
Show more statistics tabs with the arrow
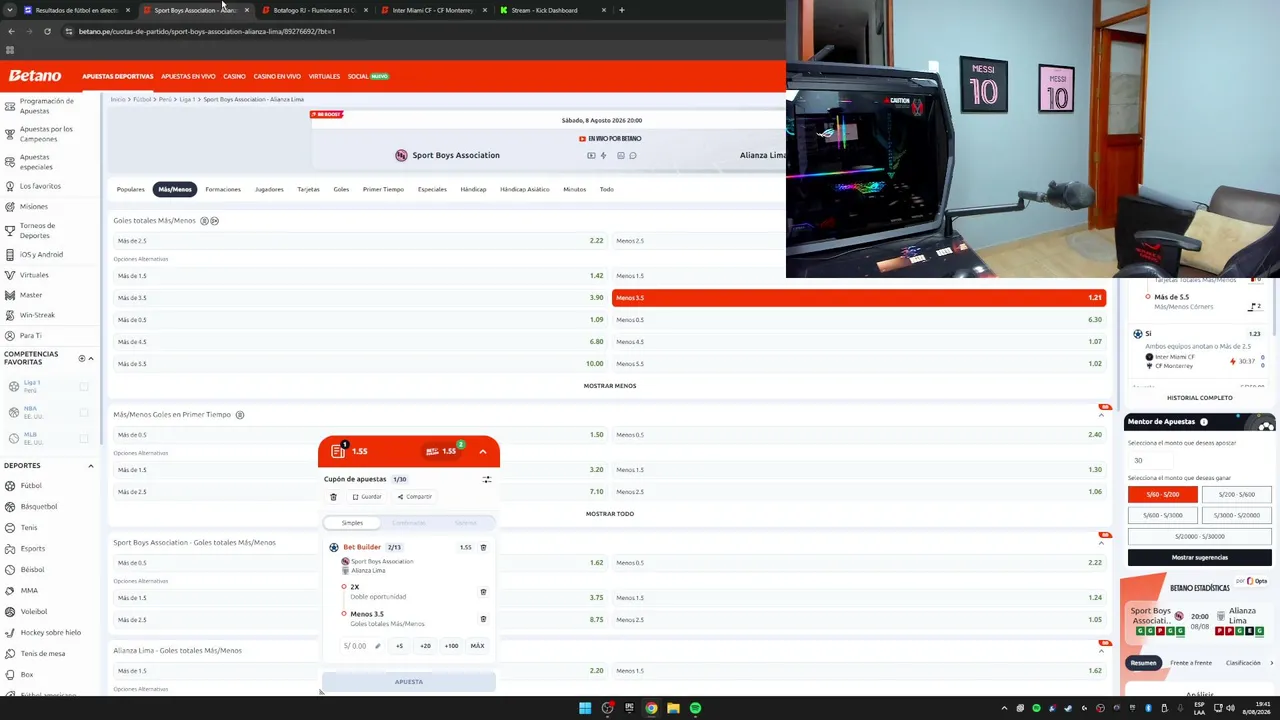1271,663
